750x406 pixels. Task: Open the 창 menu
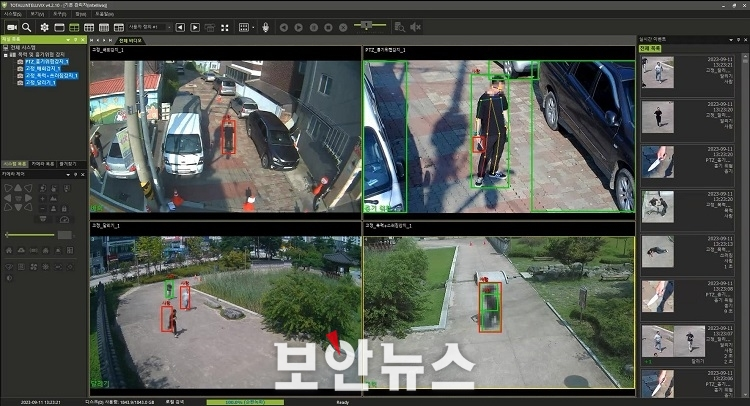(80, 14)
